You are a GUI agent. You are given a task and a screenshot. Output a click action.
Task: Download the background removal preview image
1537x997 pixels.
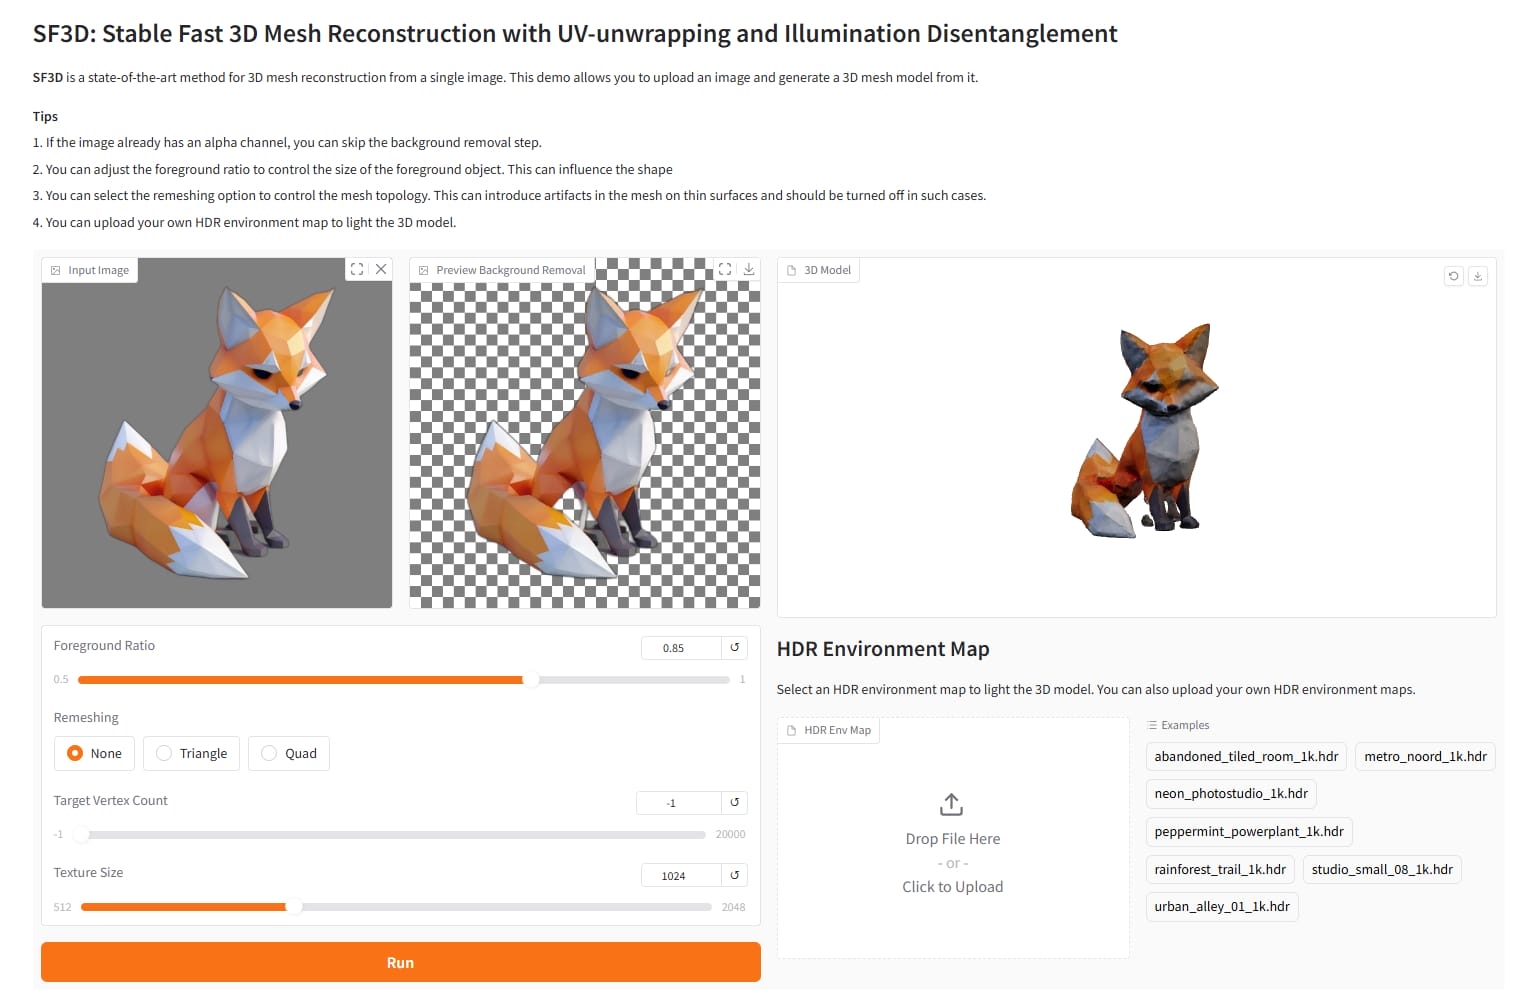pyautogui.click(x=749, y=269)
